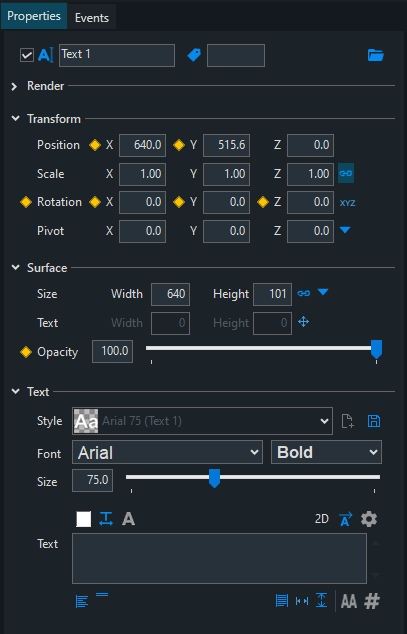
Task: Click the Position X value field
Action: (142, 145)
